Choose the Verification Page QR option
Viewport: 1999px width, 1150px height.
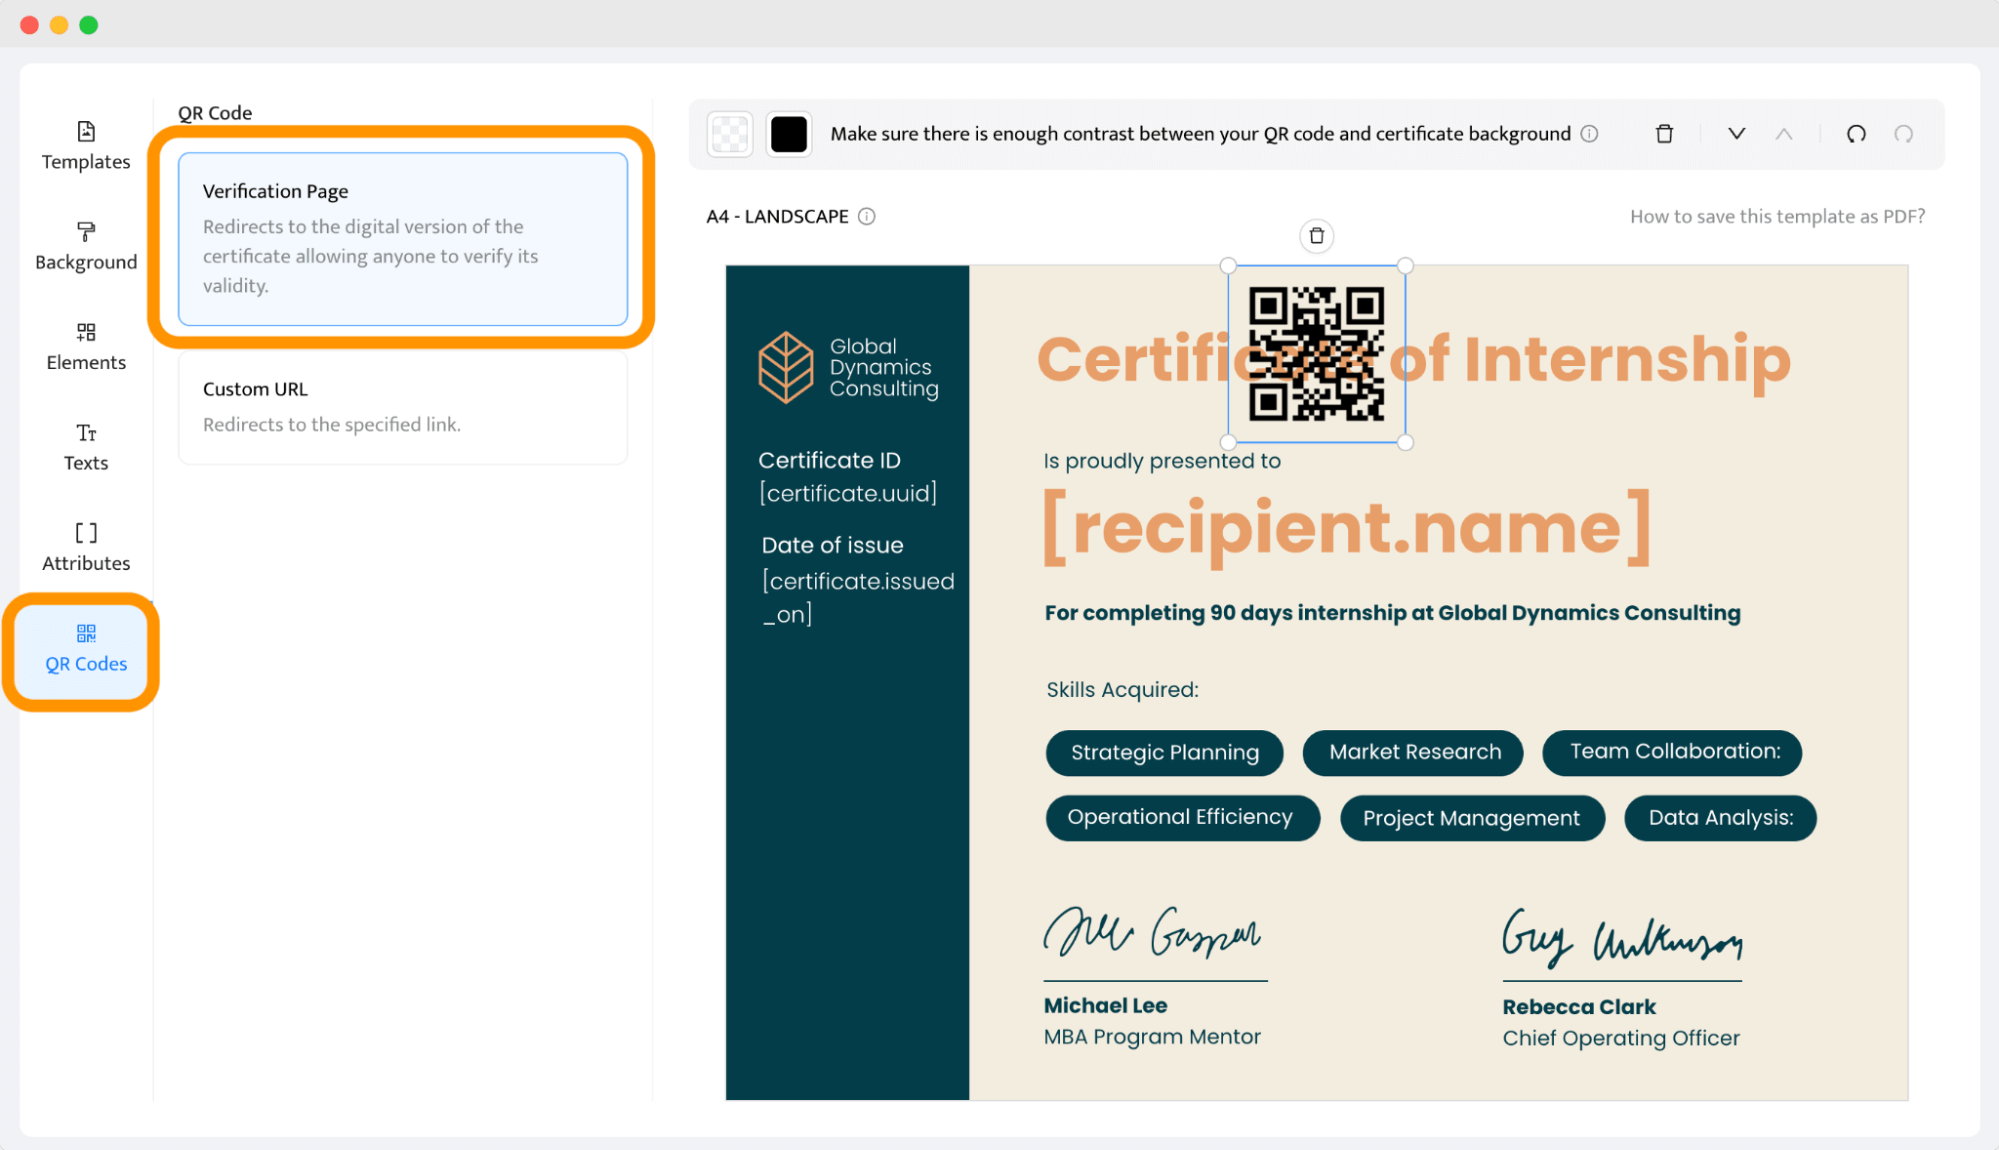(403, 238)
